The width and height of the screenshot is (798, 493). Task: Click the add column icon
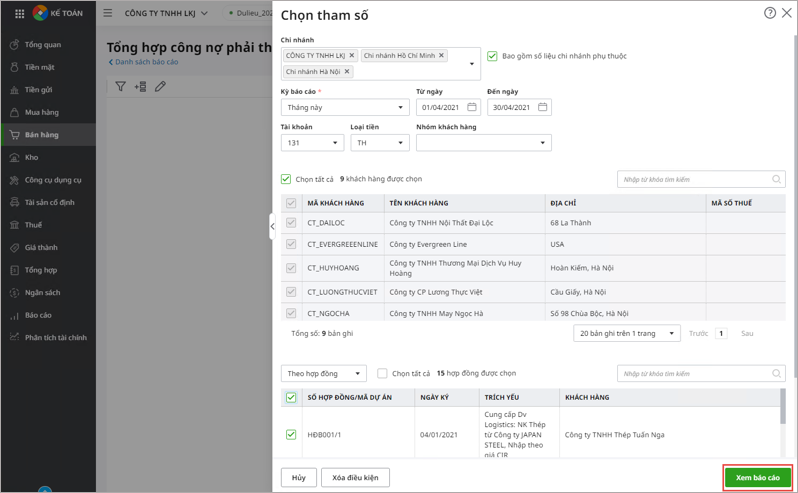140,86
